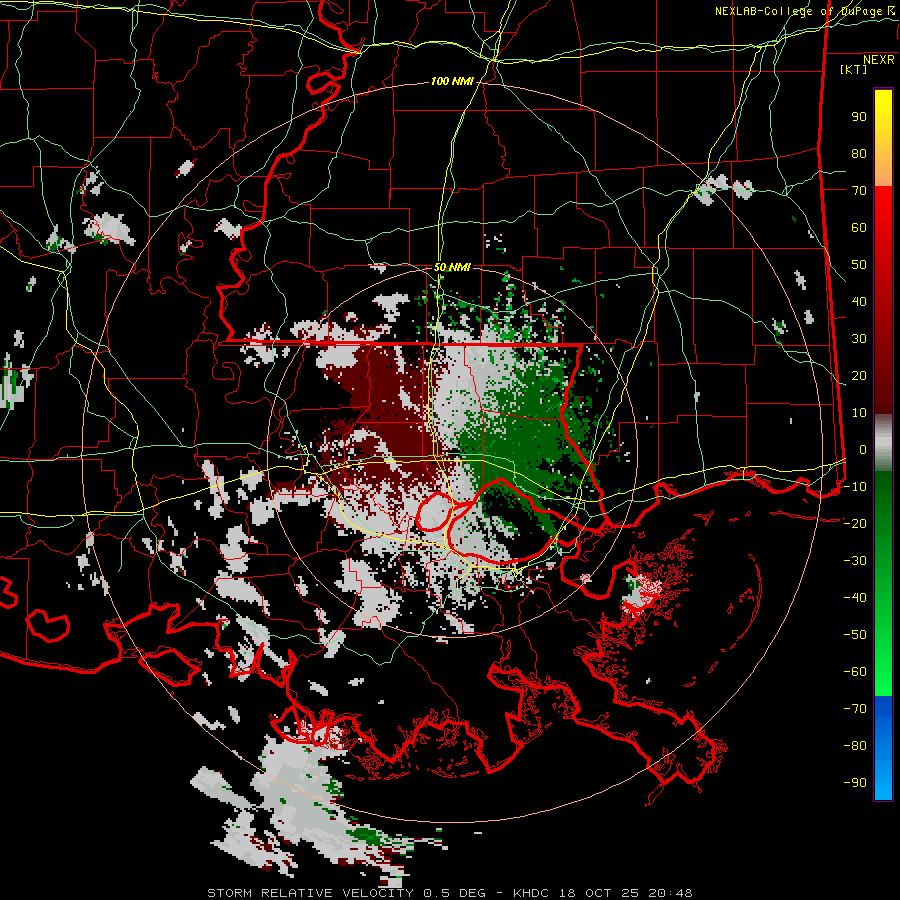Click the positive "50" scale value
Screen dimensions: 900x900
(859, 265)
